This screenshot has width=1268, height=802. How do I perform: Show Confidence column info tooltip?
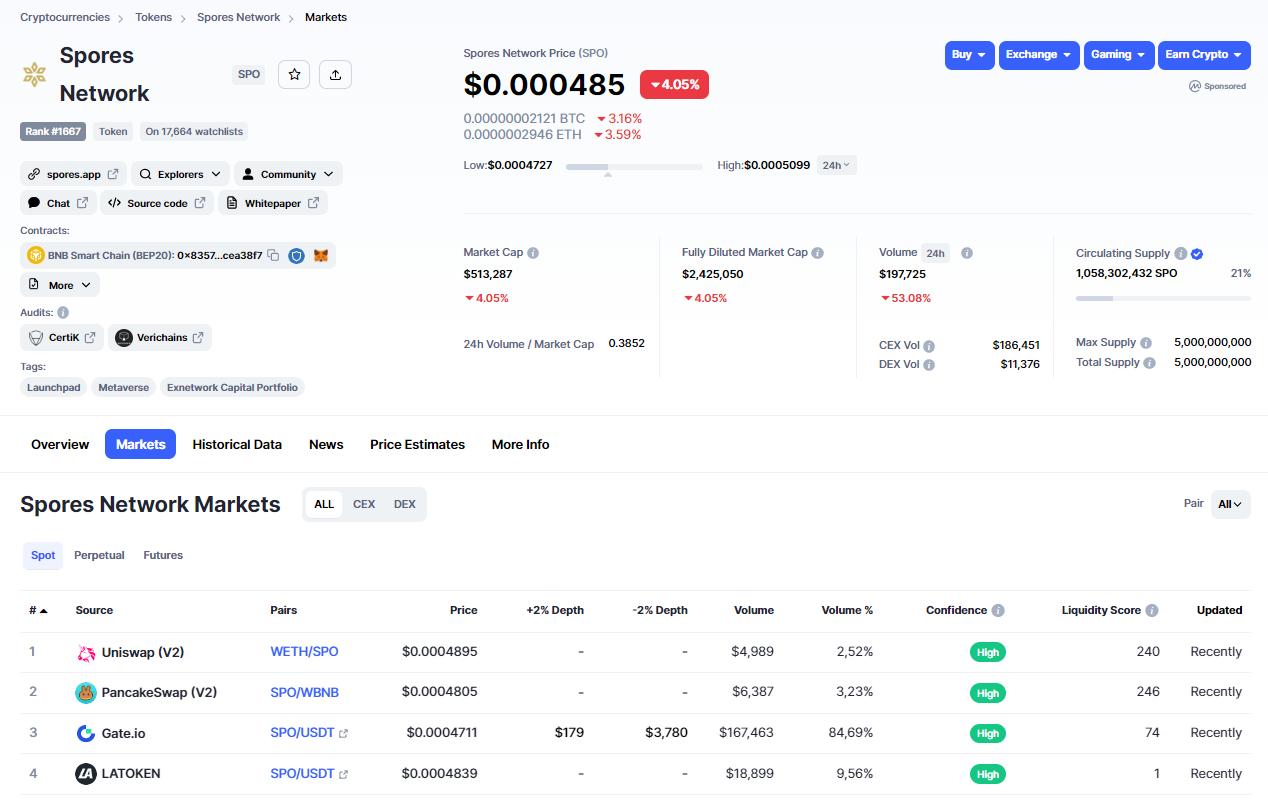pyautogui.click(x=998, y=611)
